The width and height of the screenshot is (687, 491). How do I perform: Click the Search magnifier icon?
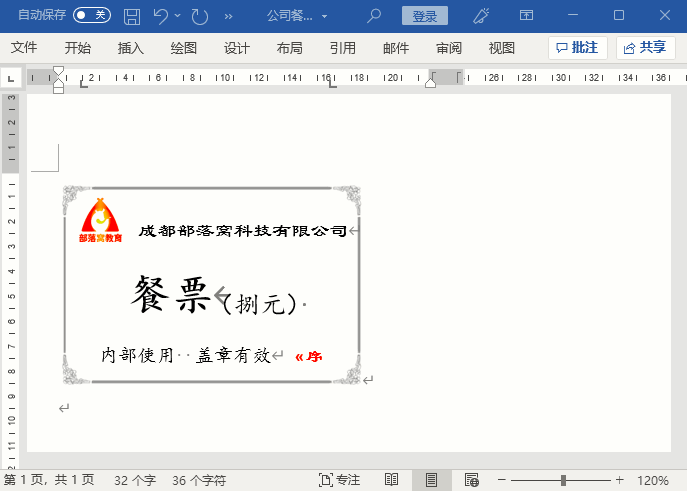374,16
